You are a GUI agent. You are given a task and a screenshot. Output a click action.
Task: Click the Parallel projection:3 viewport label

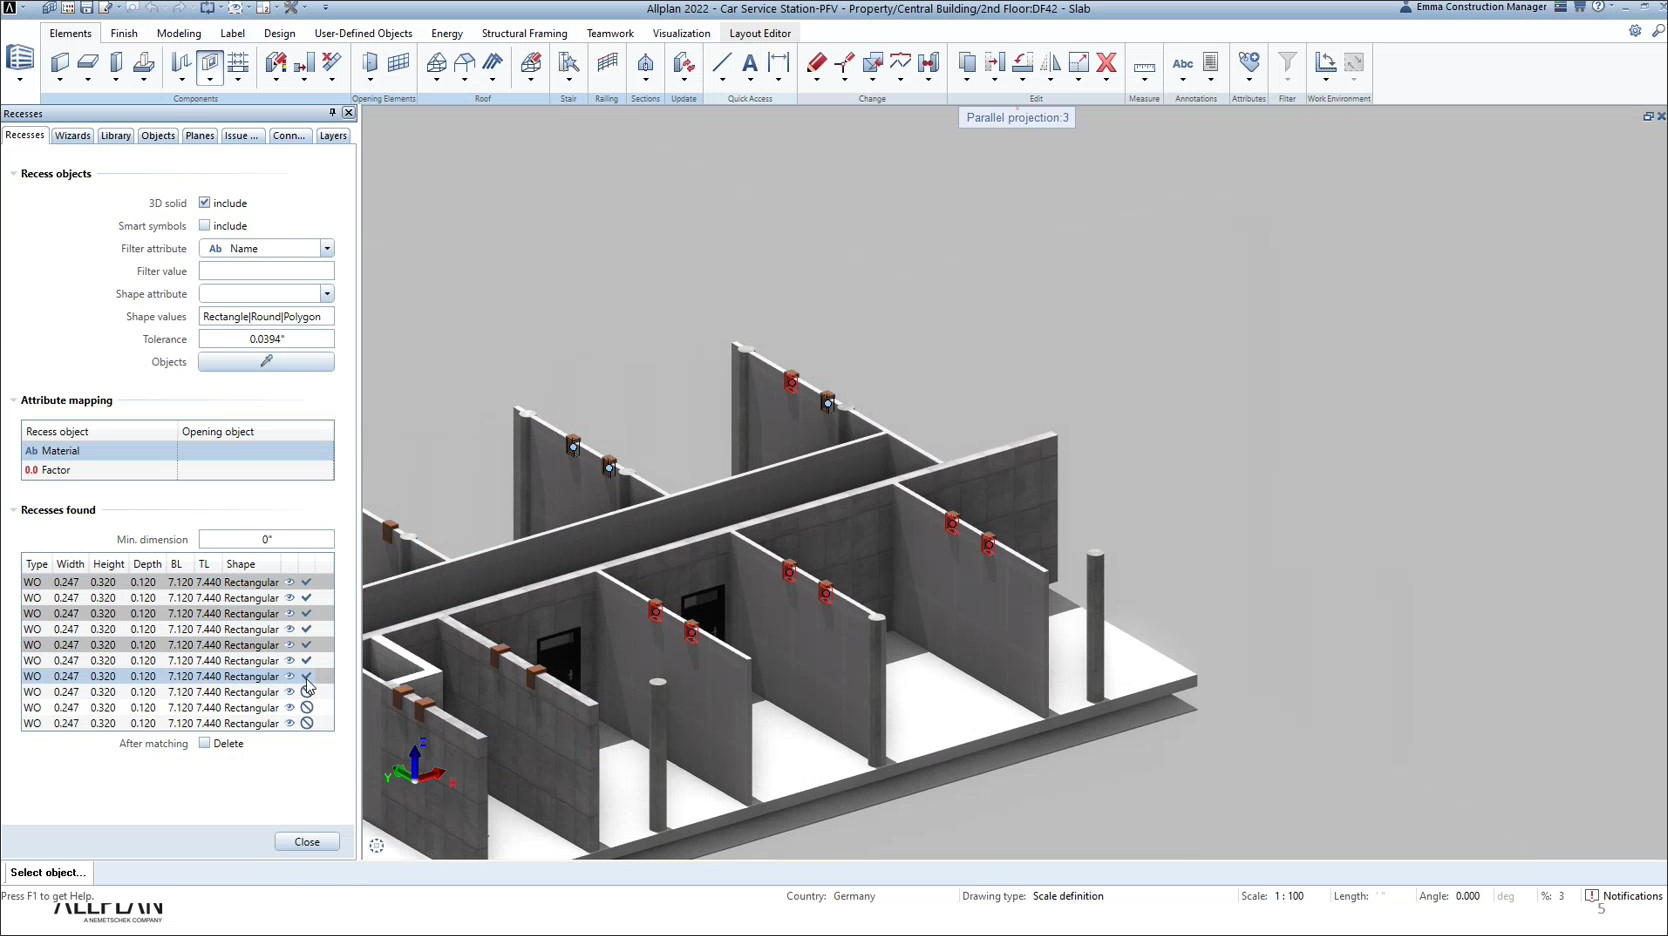(x=1017, y=117)
